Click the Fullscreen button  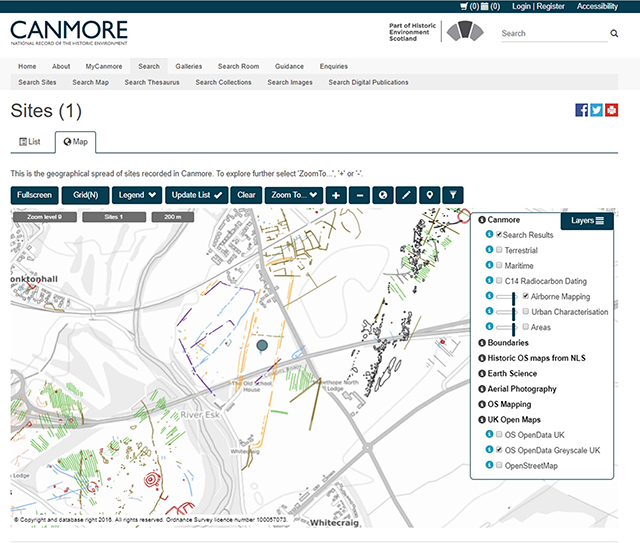(x=34, y=194)
